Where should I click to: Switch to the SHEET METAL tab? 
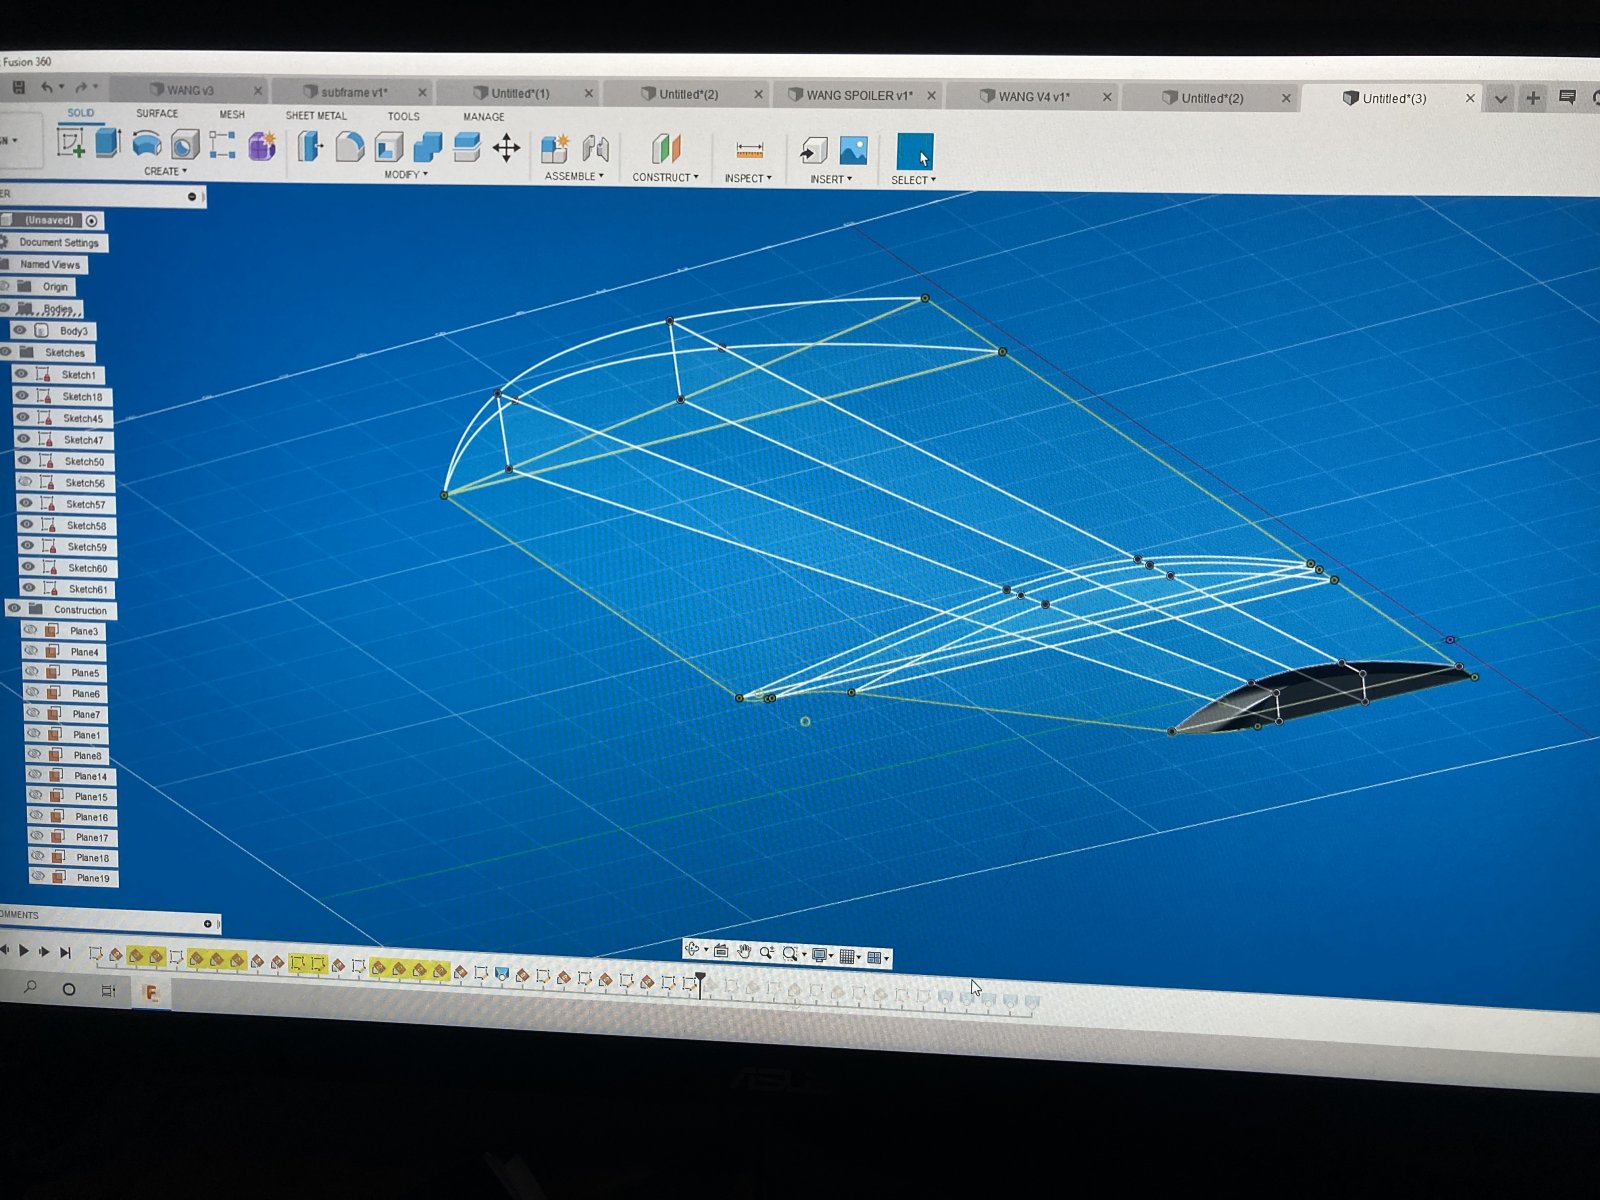[316, 115]
